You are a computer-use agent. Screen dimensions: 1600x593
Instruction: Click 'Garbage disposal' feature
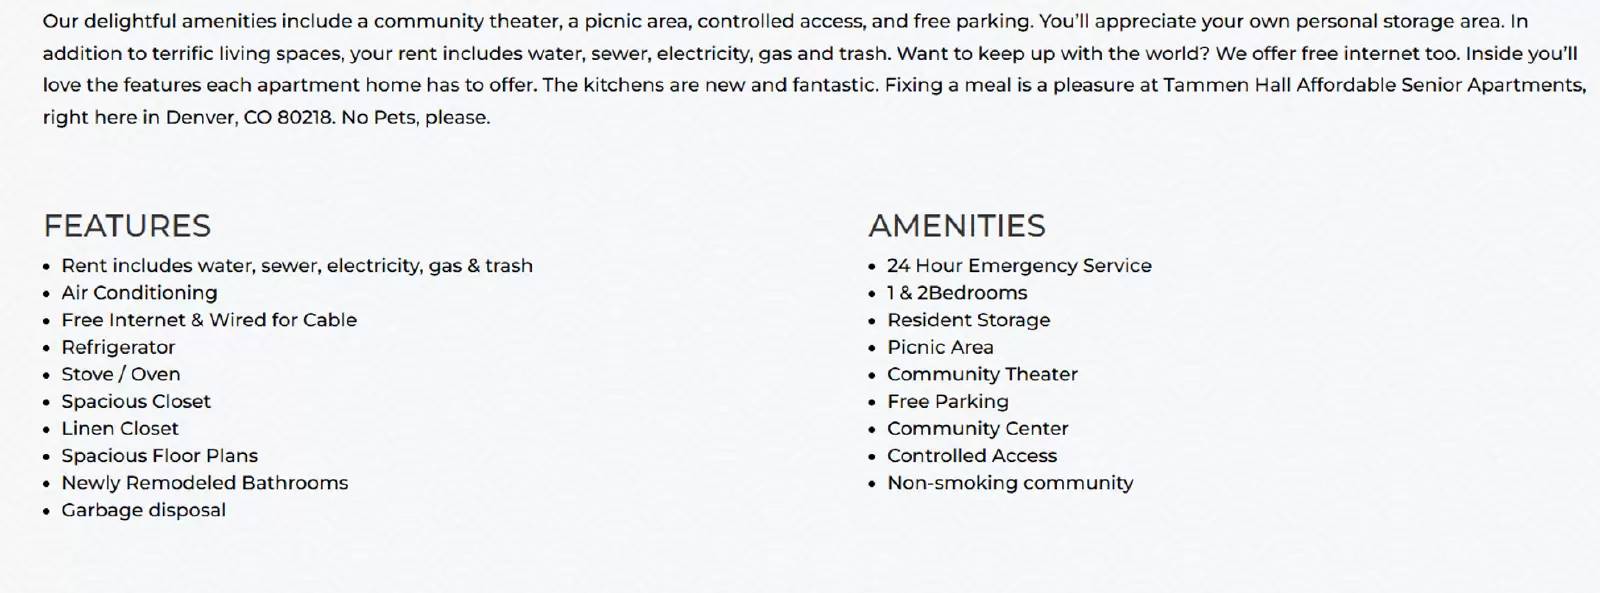pos(144,510)
